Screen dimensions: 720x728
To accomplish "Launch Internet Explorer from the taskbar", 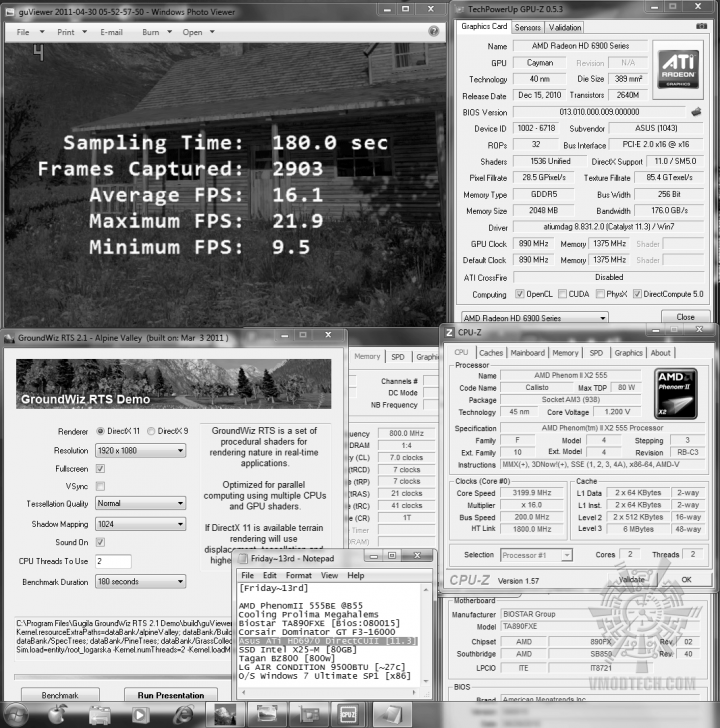I will point(183,715).
